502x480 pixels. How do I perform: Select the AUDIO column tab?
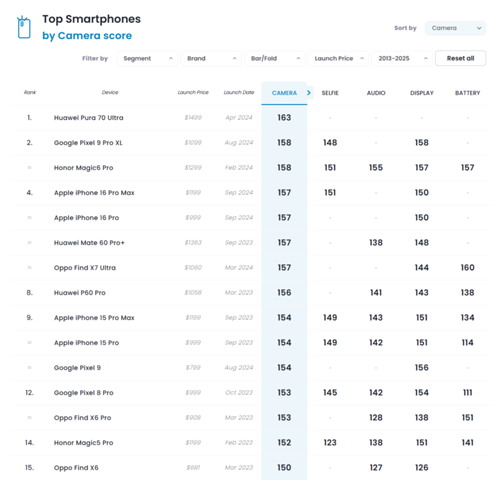[x=376, y=93]
